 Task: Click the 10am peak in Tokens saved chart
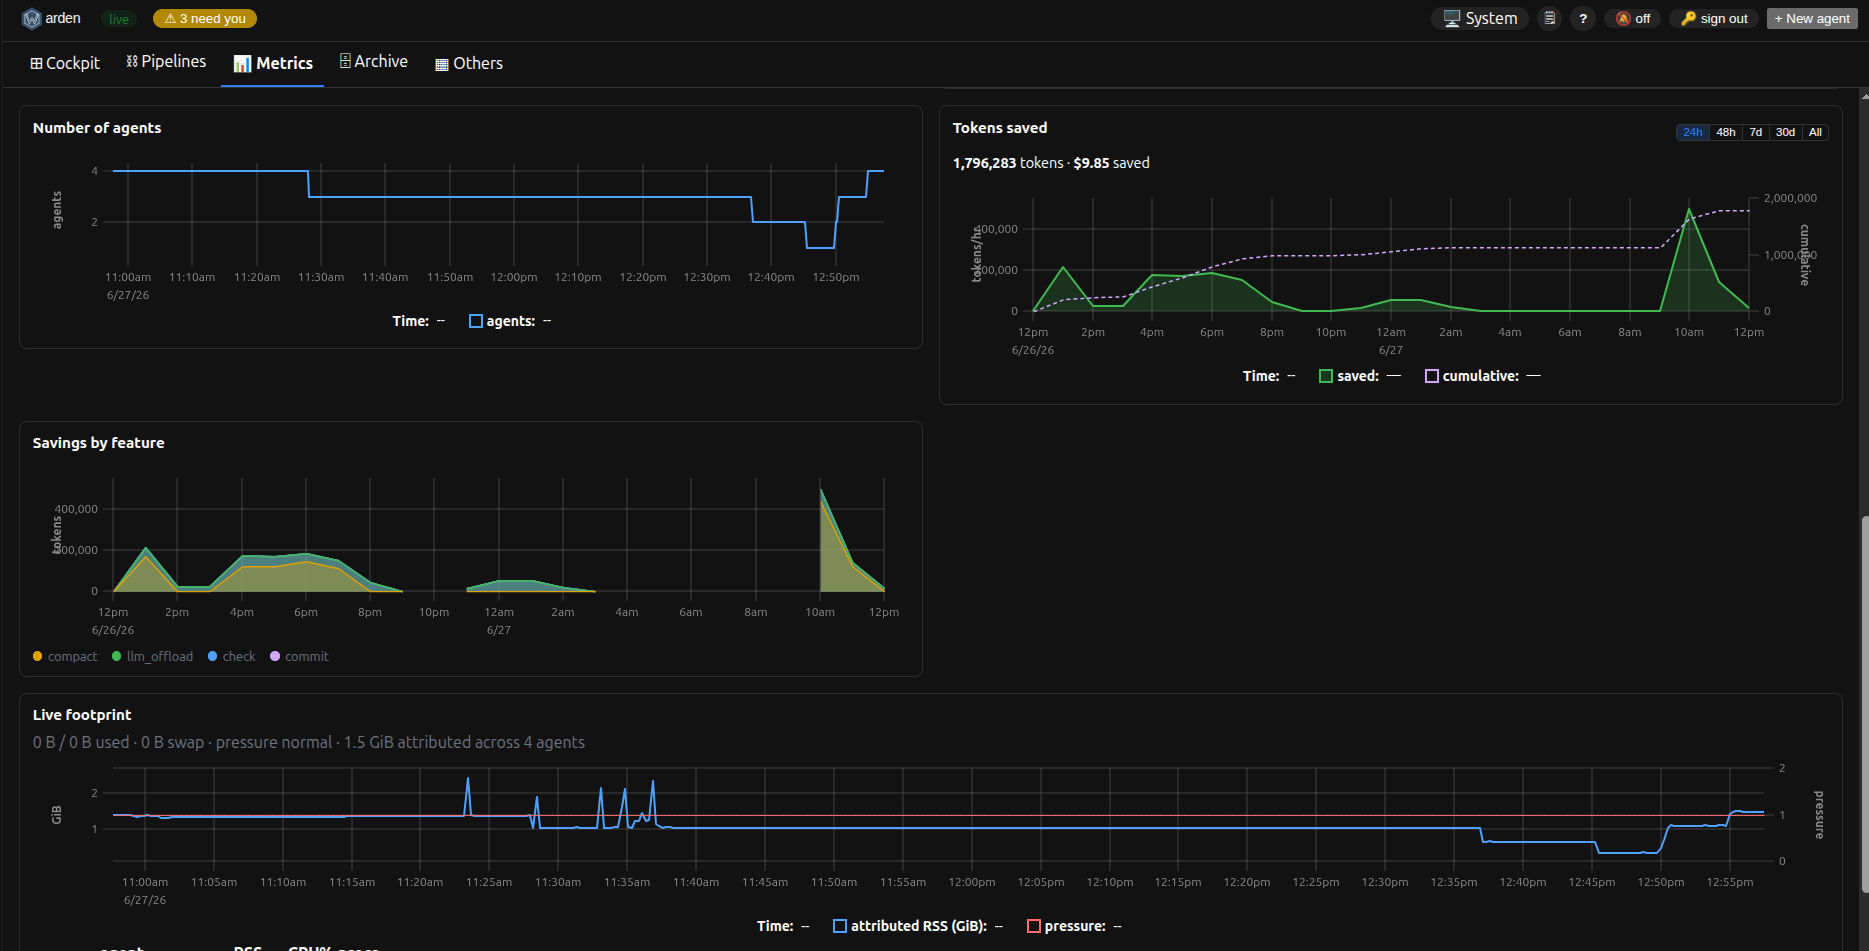point(1689,210)
